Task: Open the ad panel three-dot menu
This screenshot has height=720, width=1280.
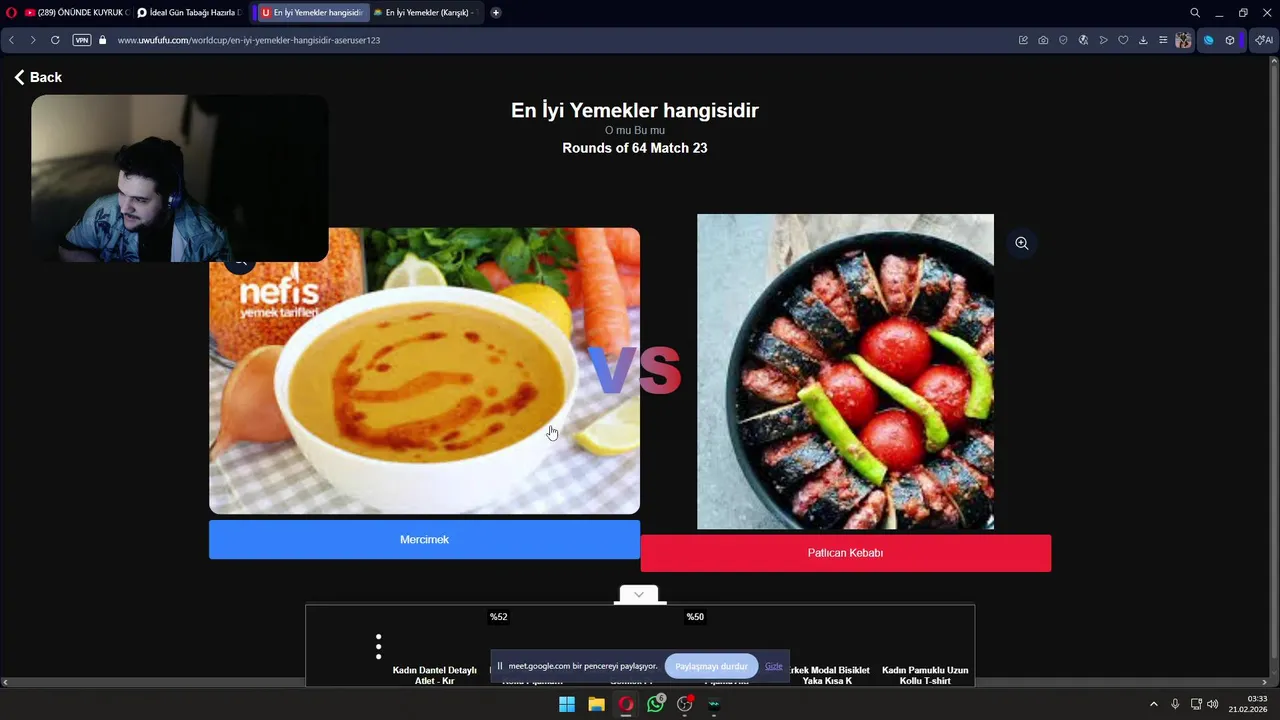Action: point(378,647)
